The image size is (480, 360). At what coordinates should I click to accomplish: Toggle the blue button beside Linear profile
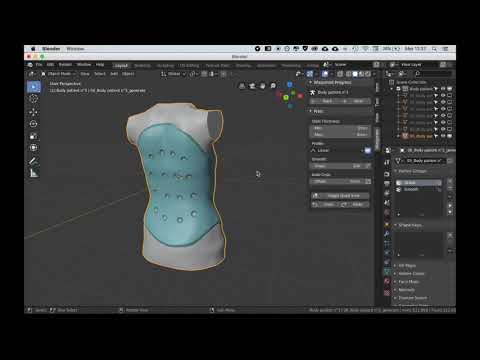[x=367, y=150]
